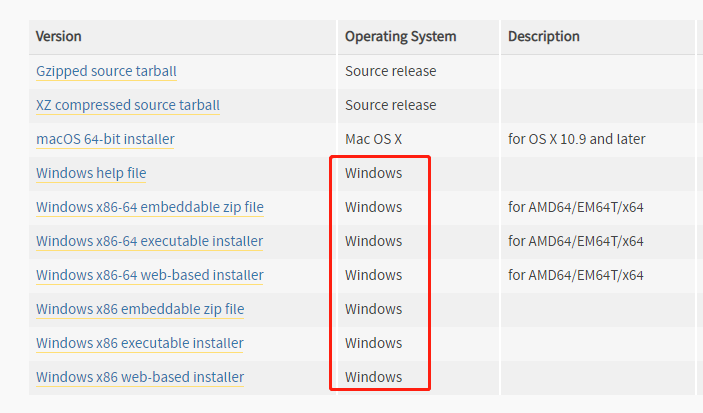Open the Windows help file link

tap(91, 173)
